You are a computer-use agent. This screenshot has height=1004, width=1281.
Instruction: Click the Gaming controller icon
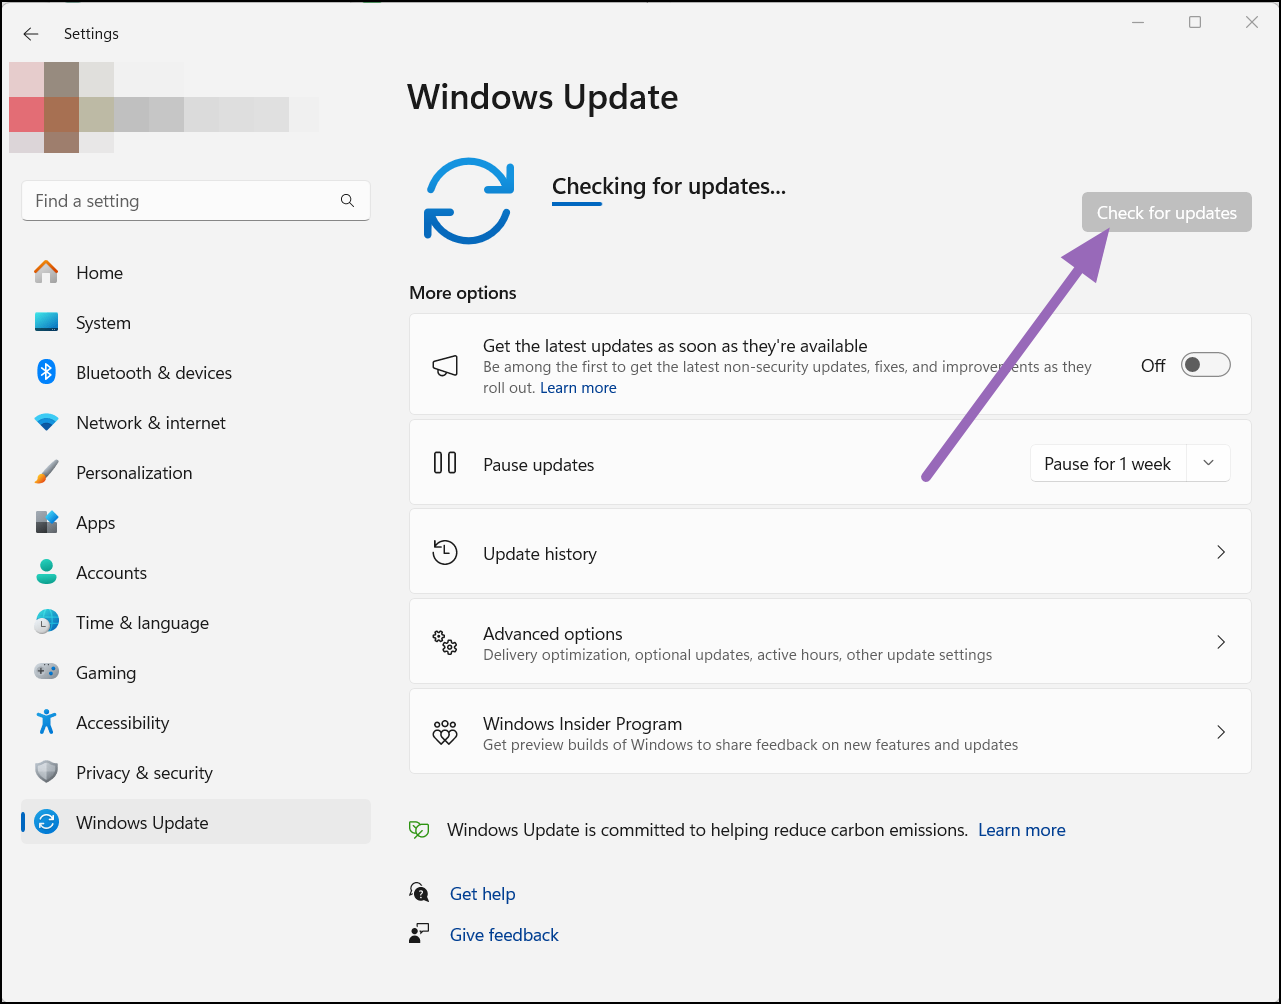pyautogui.click(x=46, y=672)
